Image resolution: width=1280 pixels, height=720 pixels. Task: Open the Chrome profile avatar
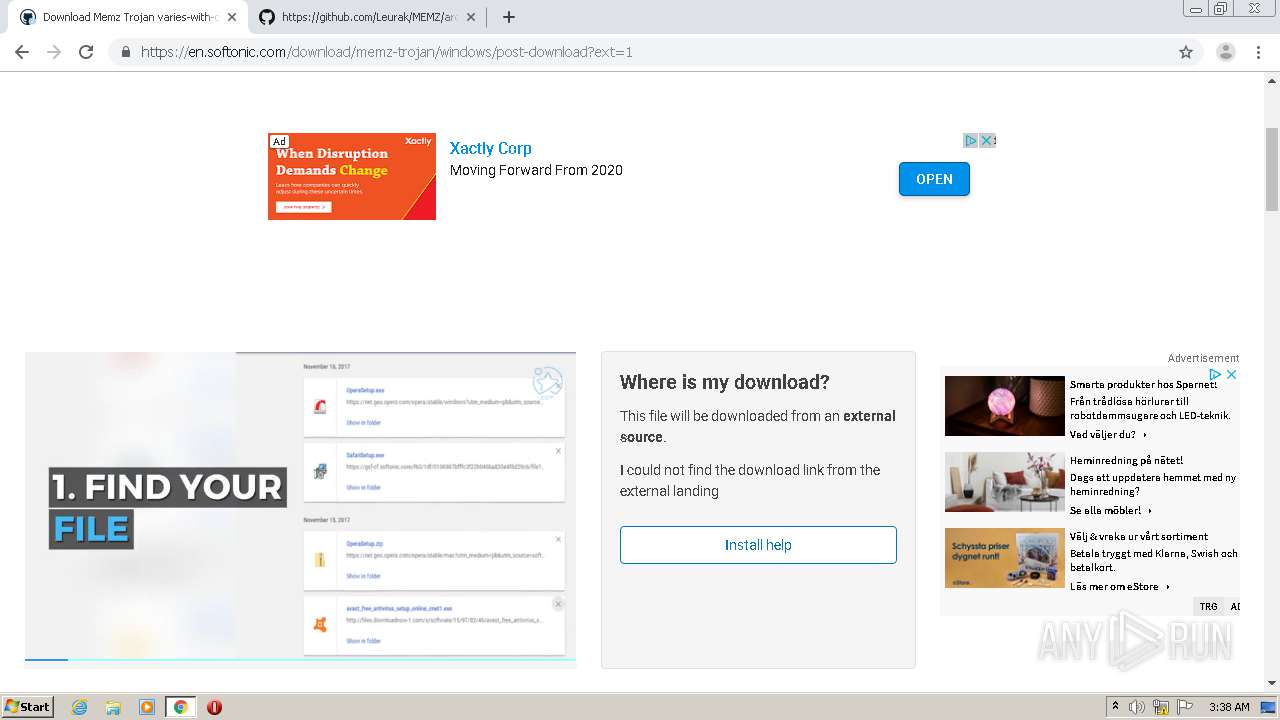pyautogui.click(x=1226, y=52)
